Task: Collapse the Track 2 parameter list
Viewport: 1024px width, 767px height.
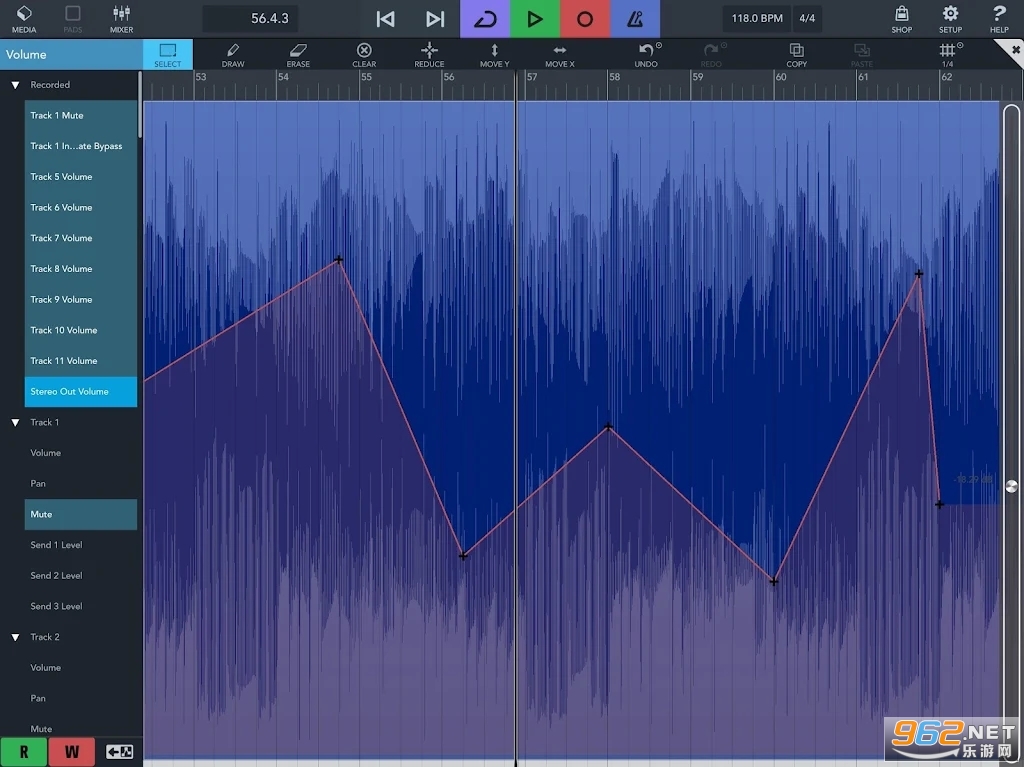Action: click(15, 637)
